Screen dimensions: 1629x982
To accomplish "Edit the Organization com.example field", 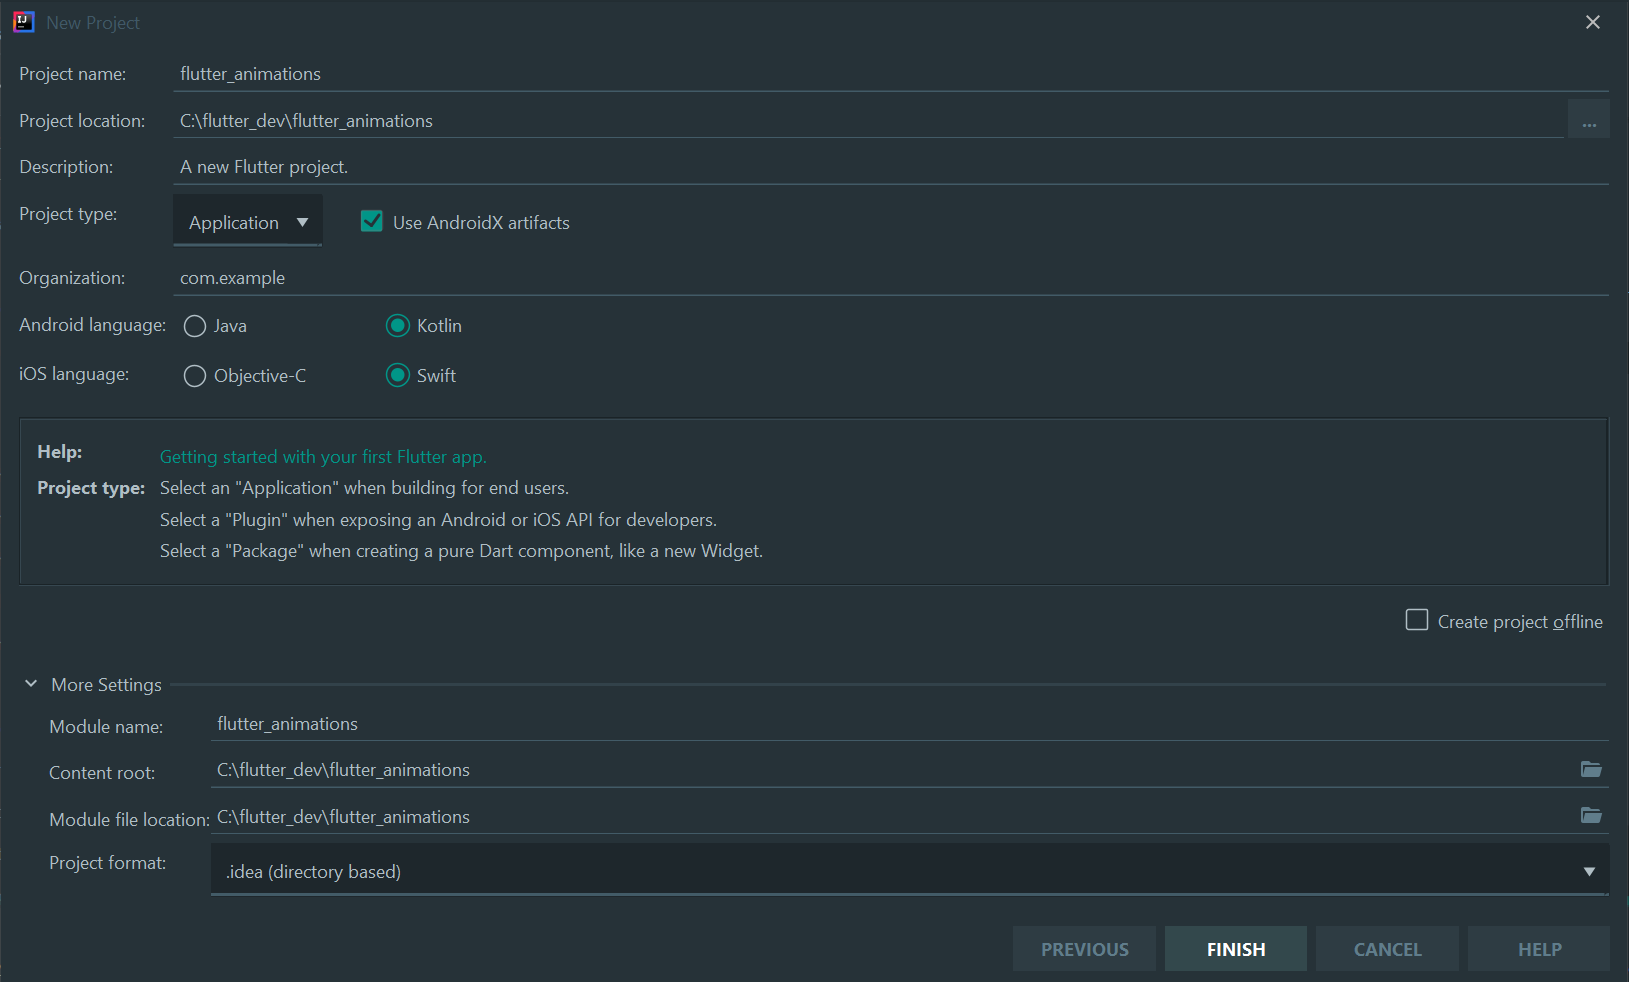I will [891, 278].
